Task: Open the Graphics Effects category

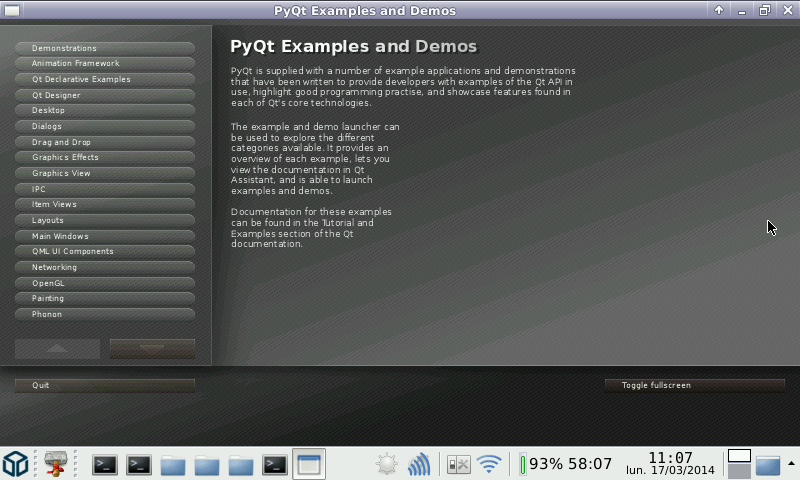Action: point(105,157)
